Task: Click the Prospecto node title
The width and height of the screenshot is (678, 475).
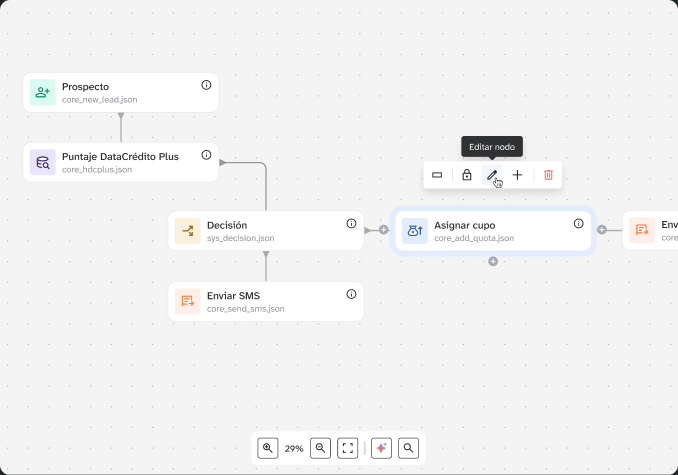Action: click(85, 87)
